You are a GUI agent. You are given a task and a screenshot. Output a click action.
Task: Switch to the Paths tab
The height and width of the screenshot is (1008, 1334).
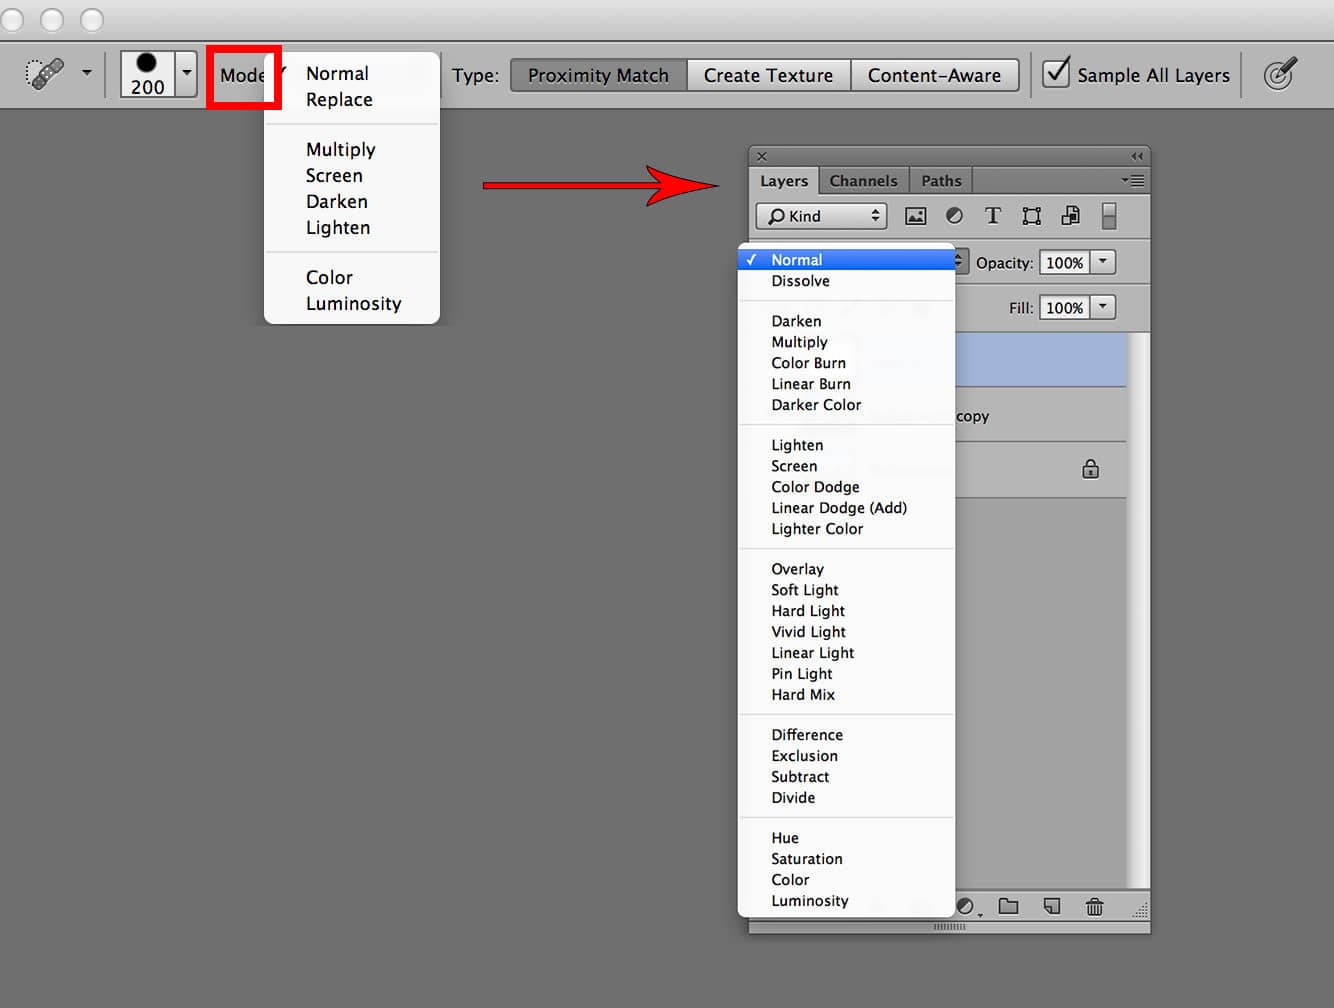coord(941,181)
